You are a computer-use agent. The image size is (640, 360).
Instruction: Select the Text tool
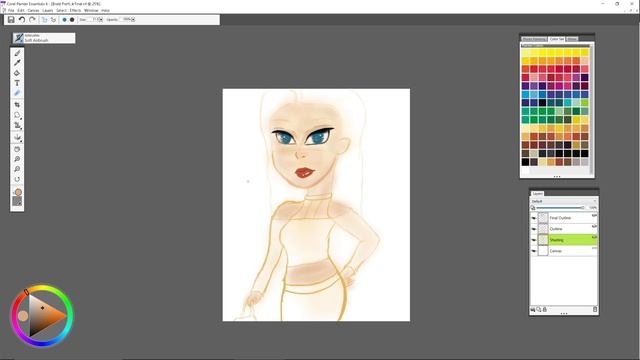pos(17,83)
